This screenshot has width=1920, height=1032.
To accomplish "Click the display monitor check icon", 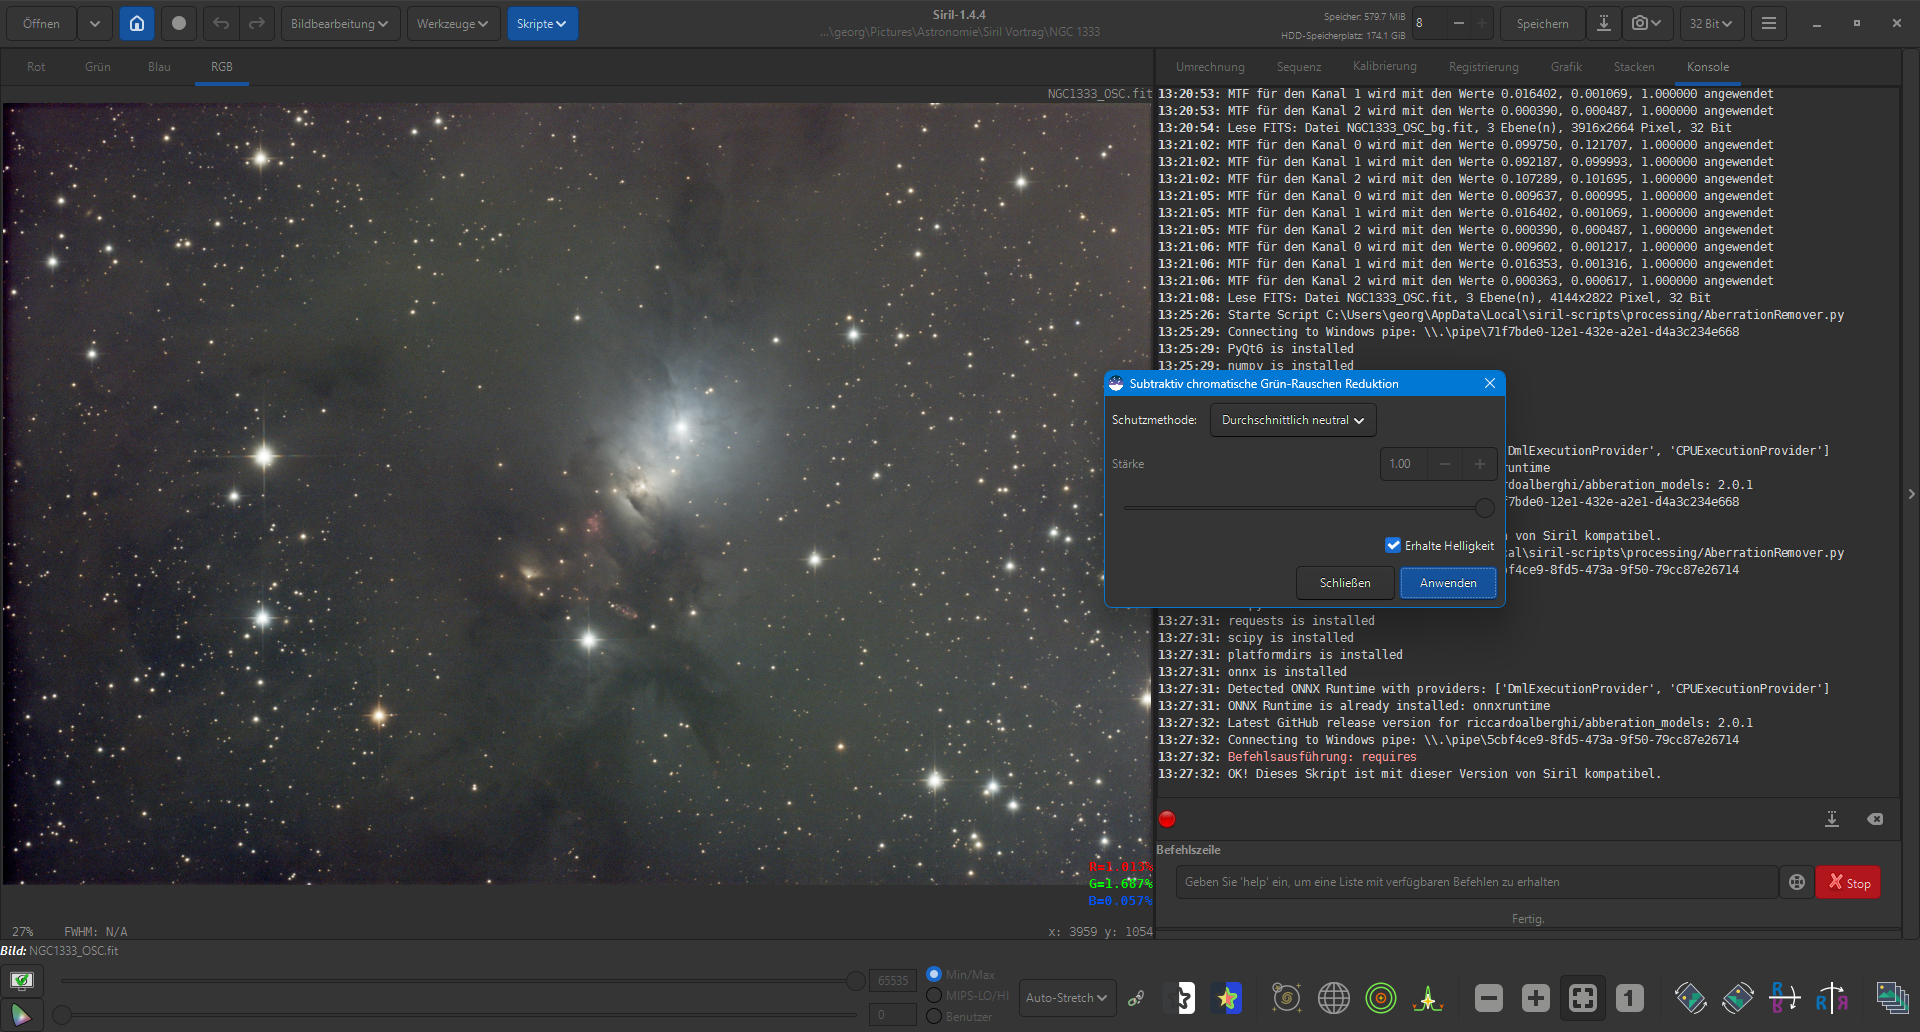I will coord(22,980).
